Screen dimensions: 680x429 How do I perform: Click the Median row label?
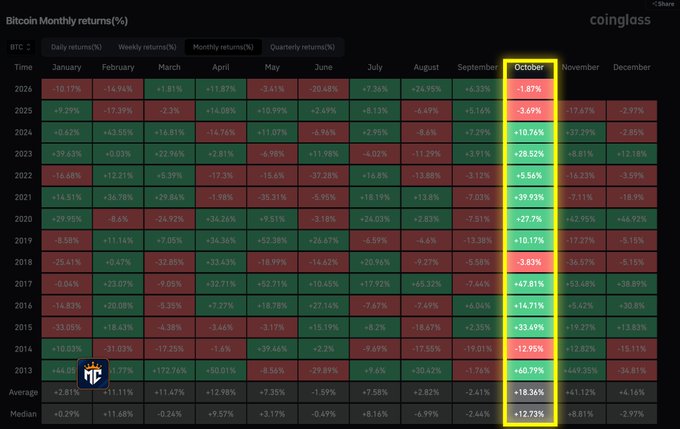coord(23,414)
